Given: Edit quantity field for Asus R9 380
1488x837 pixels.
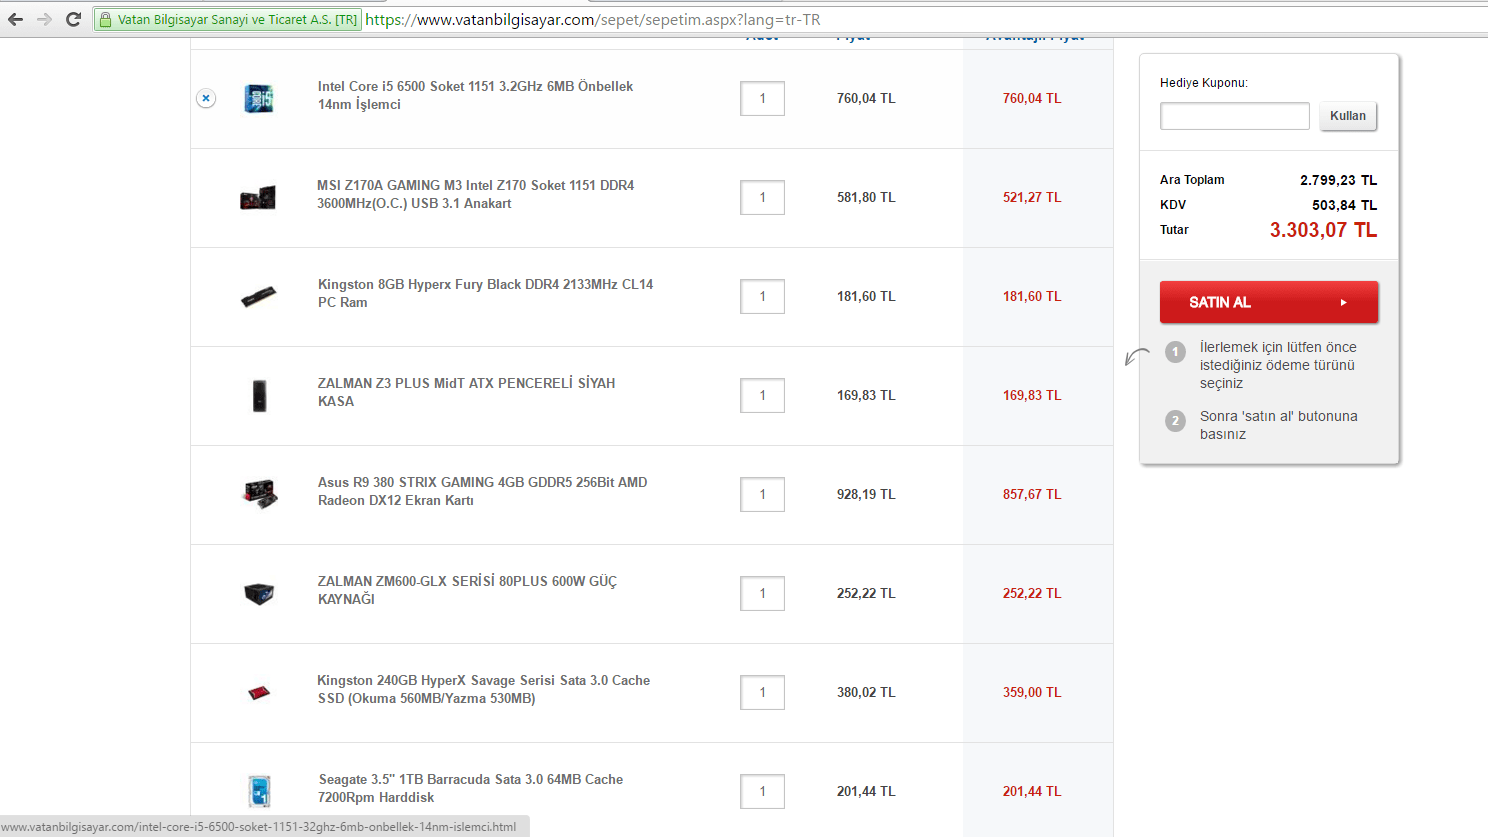Looking at the screenshot, I should [762, 494].
